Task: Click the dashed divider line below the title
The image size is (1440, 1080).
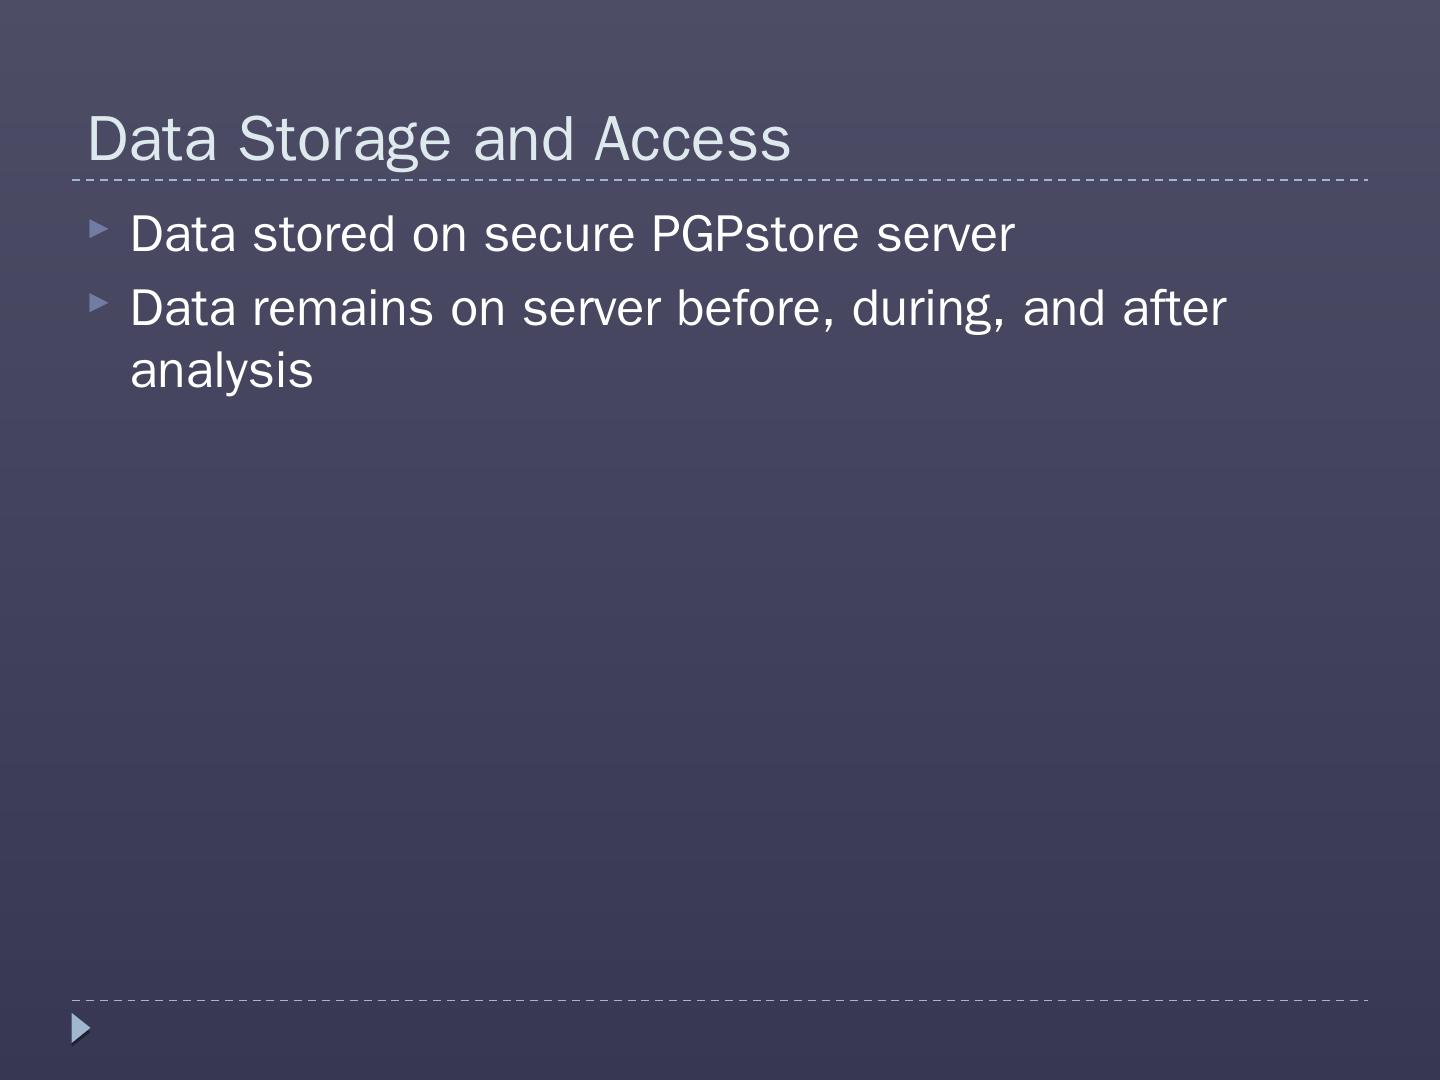Action: (x=720, y=180)
